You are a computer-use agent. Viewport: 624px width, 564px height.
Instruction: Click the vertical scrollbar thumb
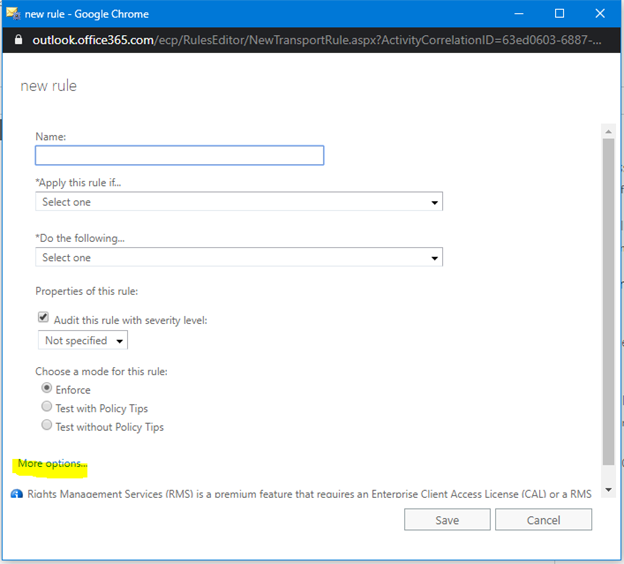[608, 302]
